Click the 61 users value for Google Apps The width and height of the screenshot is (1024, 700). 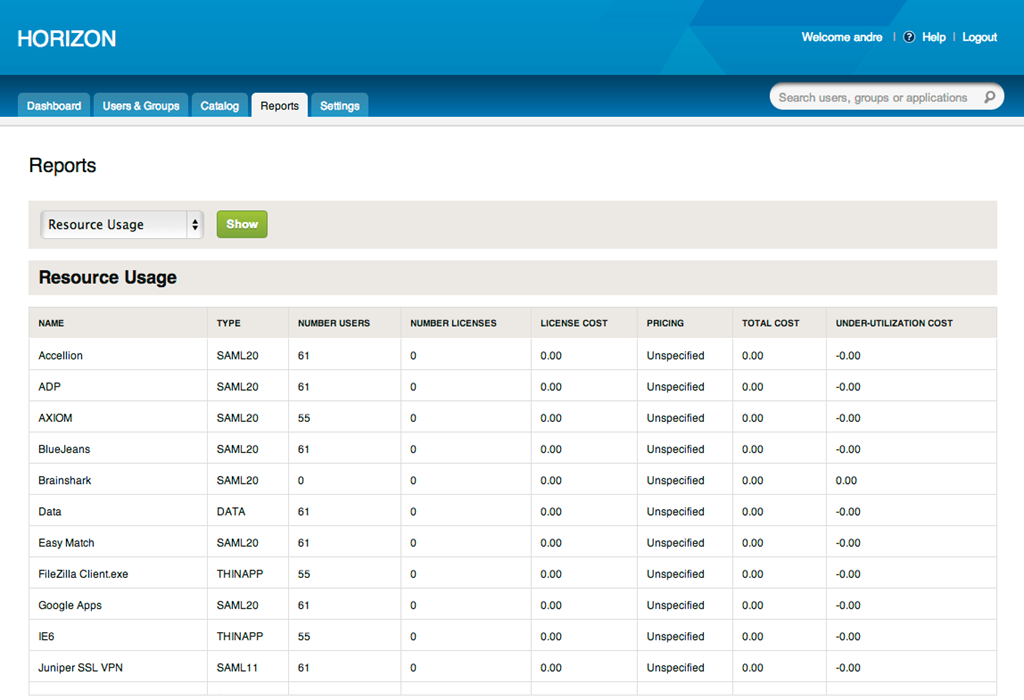tap(304, 605)
